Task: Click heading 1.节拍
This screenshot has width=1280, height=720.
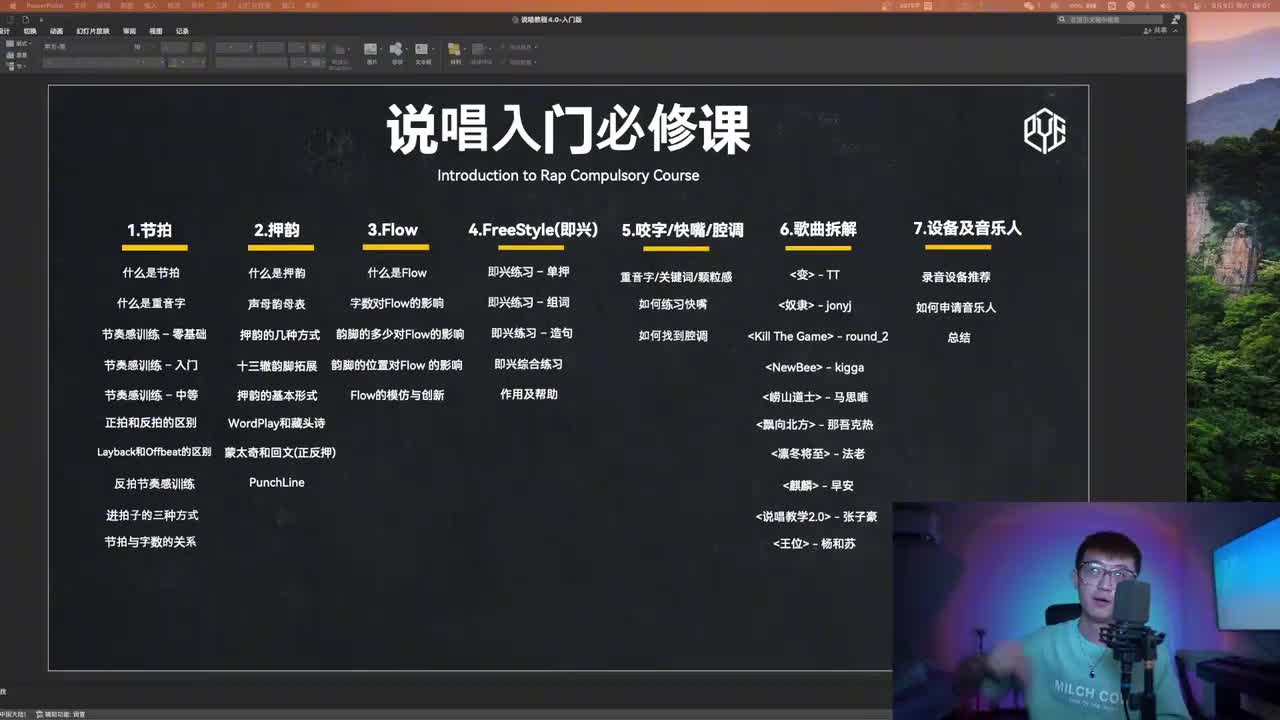Action: tap(149, 230)
